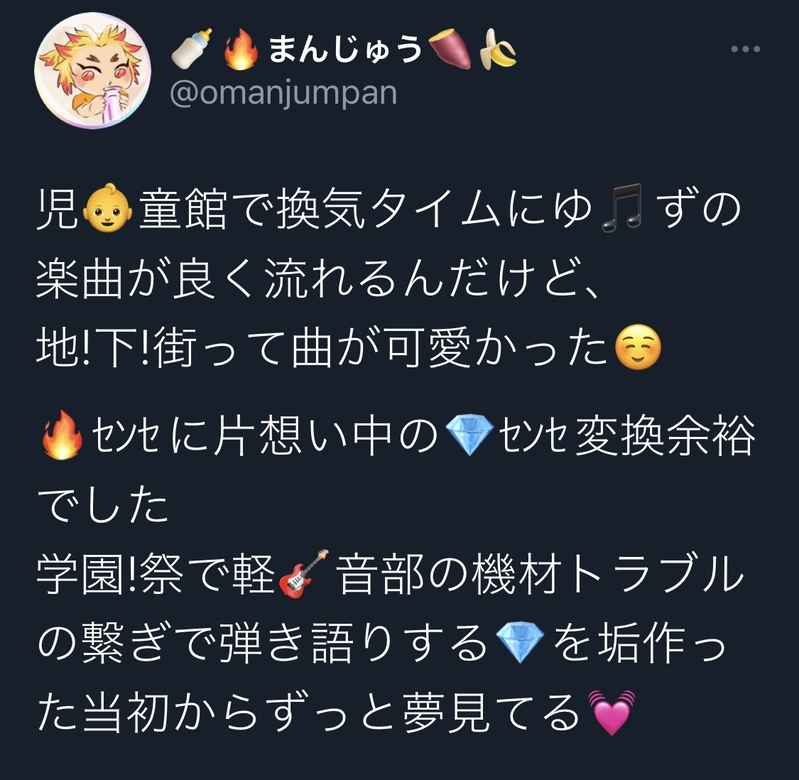Screen dimensions: 799x780
Task: Click the text でした
Action: click(102, 504)
